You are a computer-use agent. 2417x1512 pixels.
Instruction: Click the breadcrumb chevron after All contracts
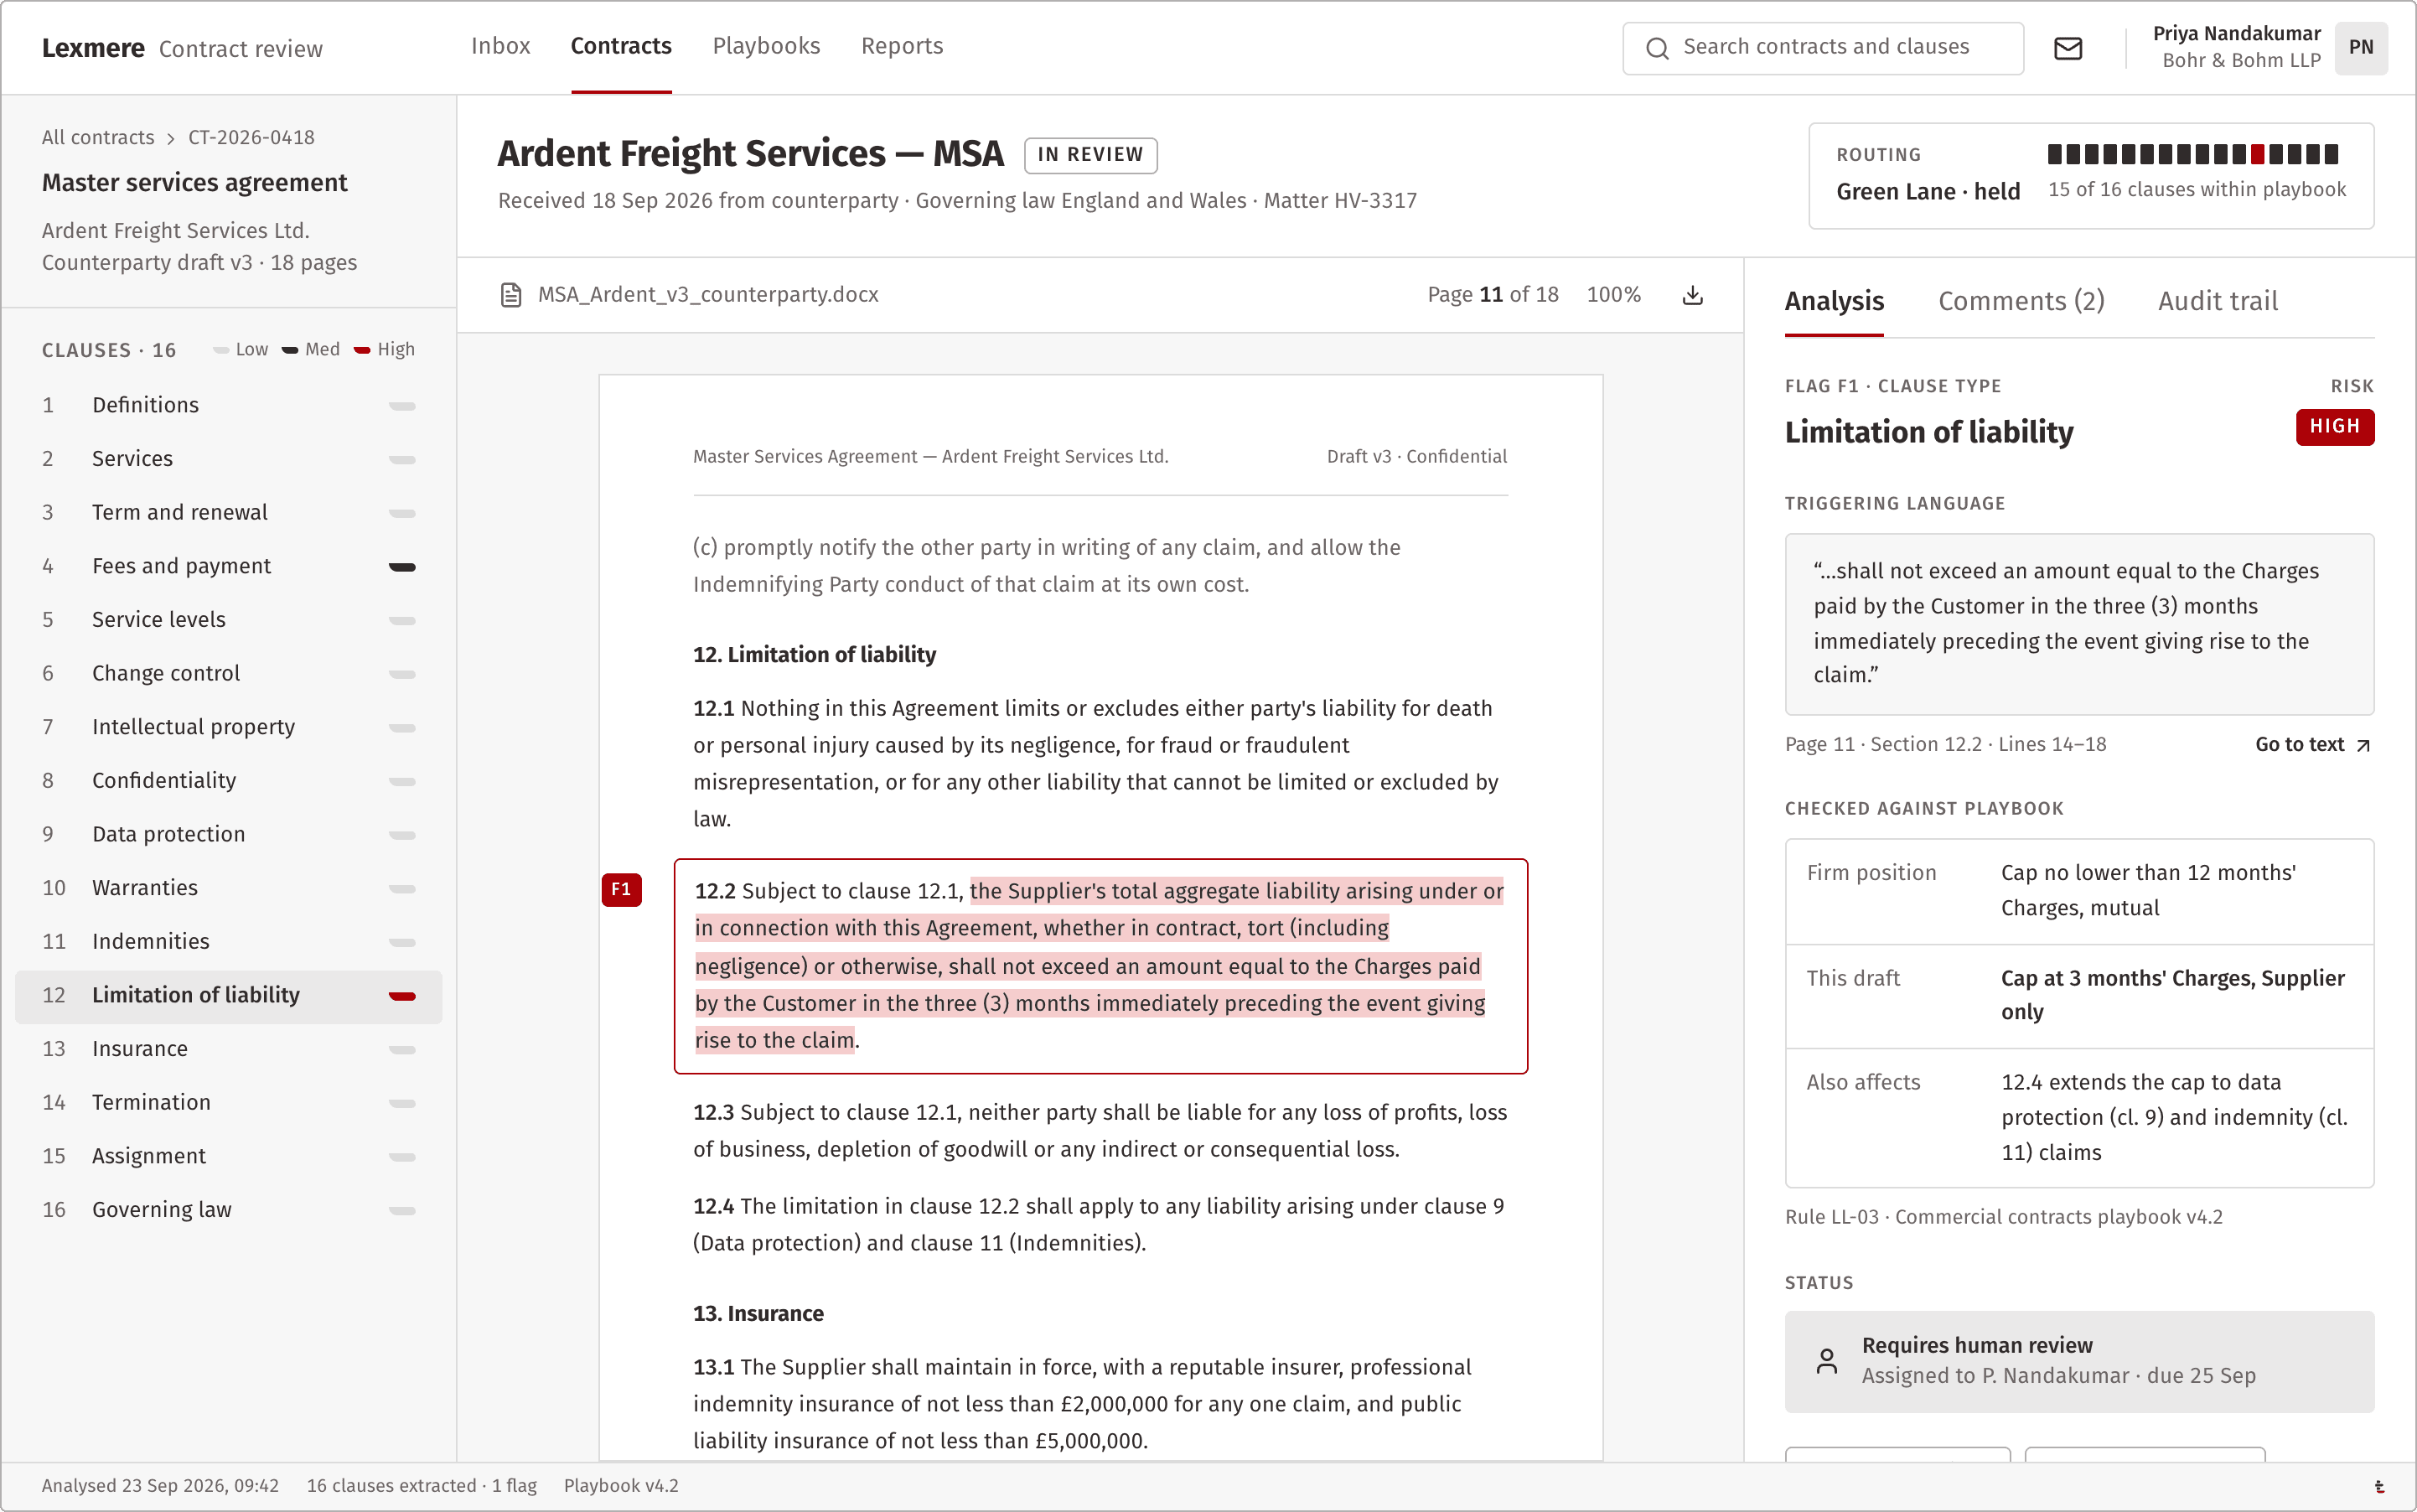[171, 138]
